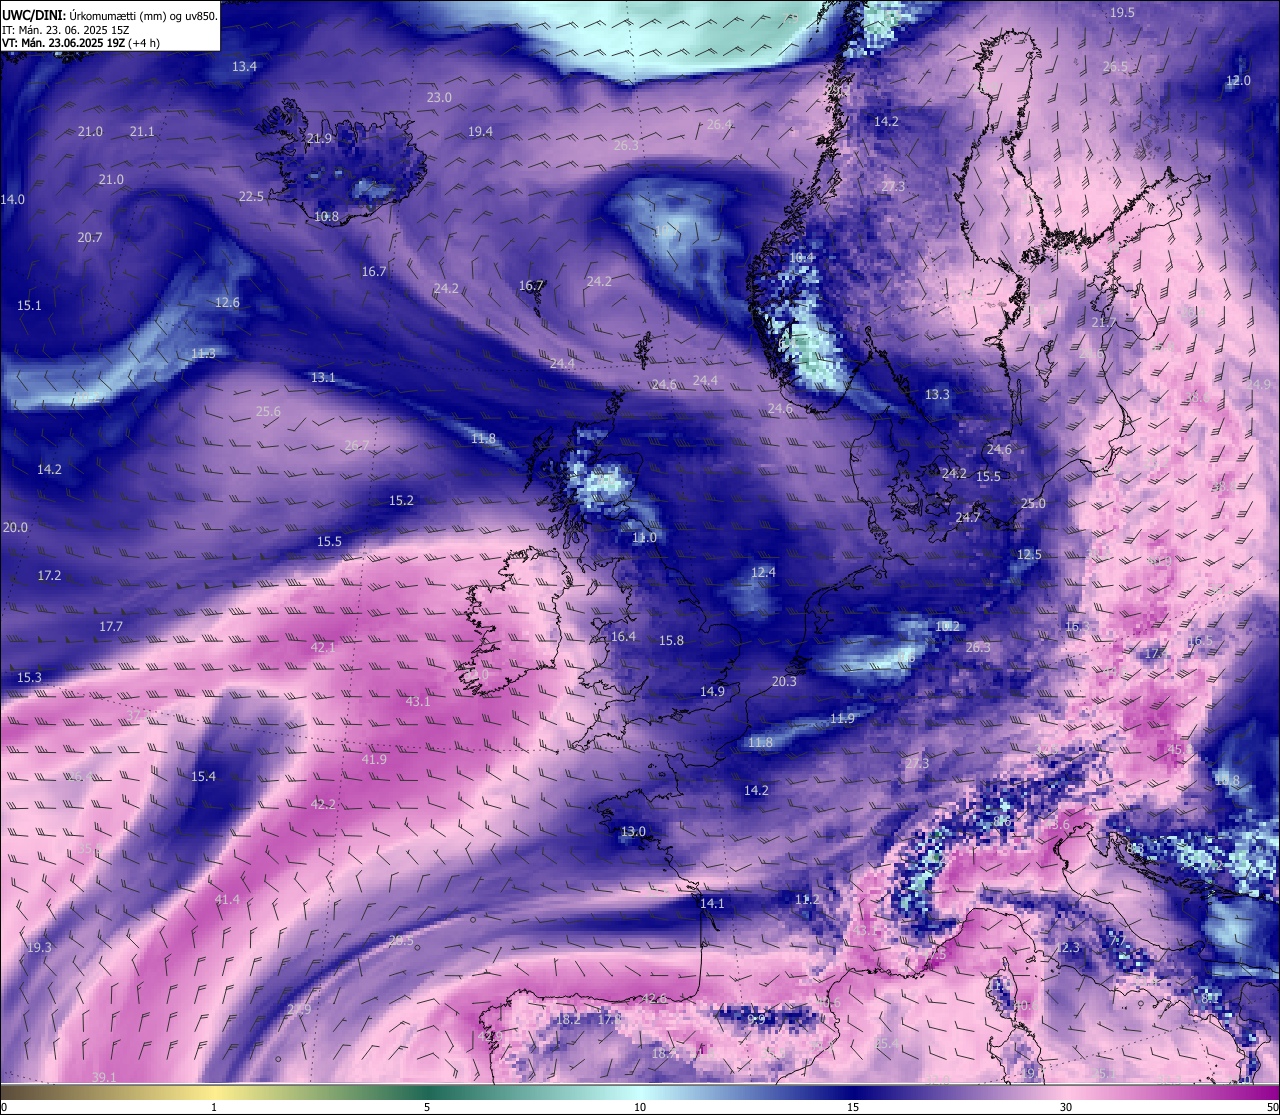Screen dimensions: 1280x1115
Task: Click the 11.3 value label
Action: pos(203,353)
